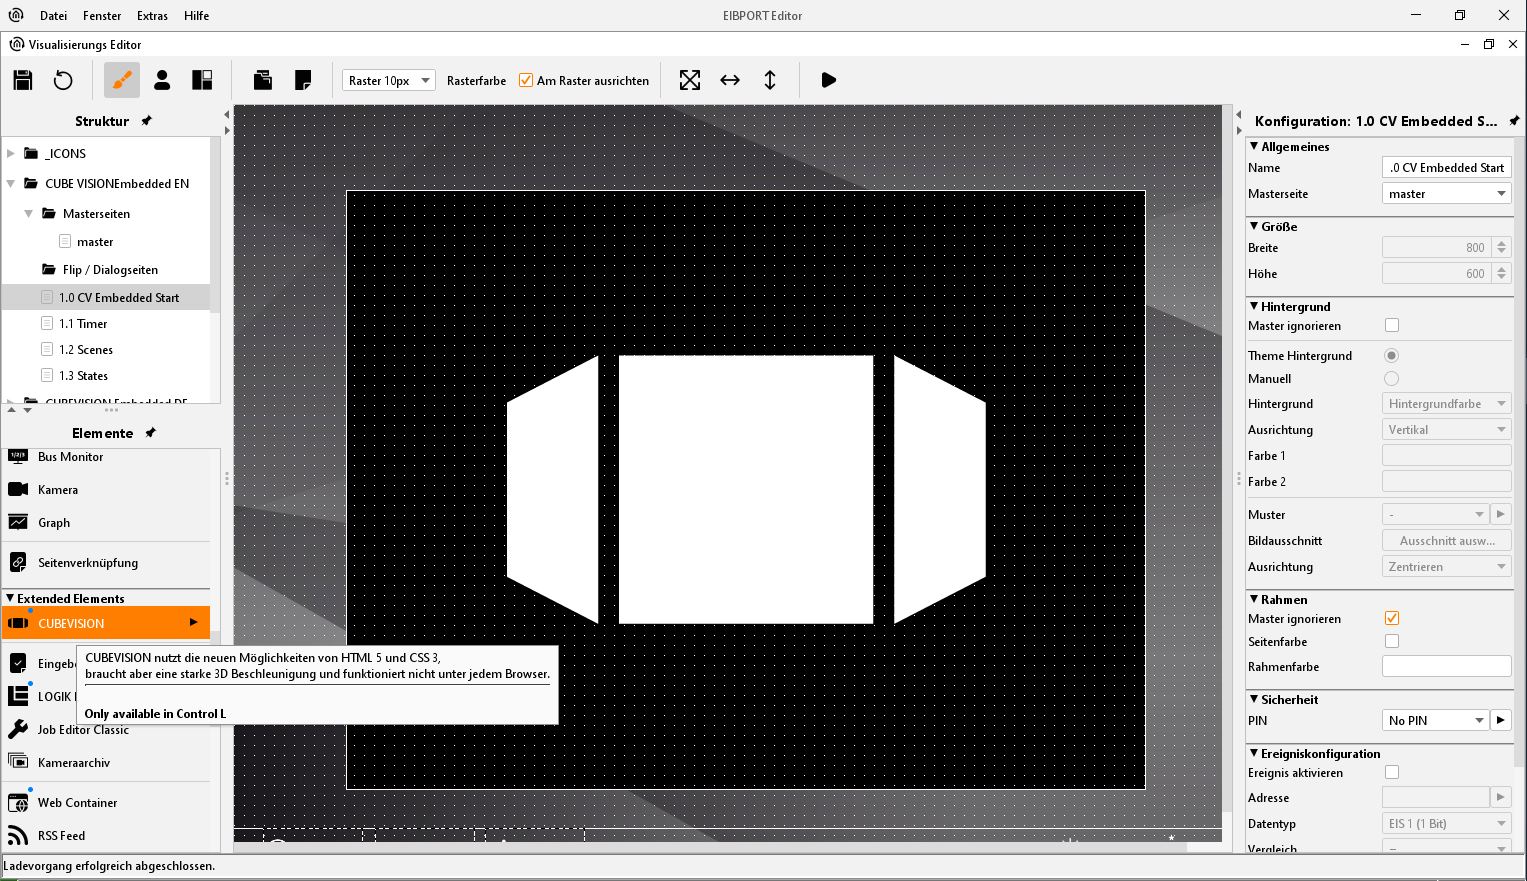Select the Manuell radio button
The image size is (1527, 881).
1391,378
